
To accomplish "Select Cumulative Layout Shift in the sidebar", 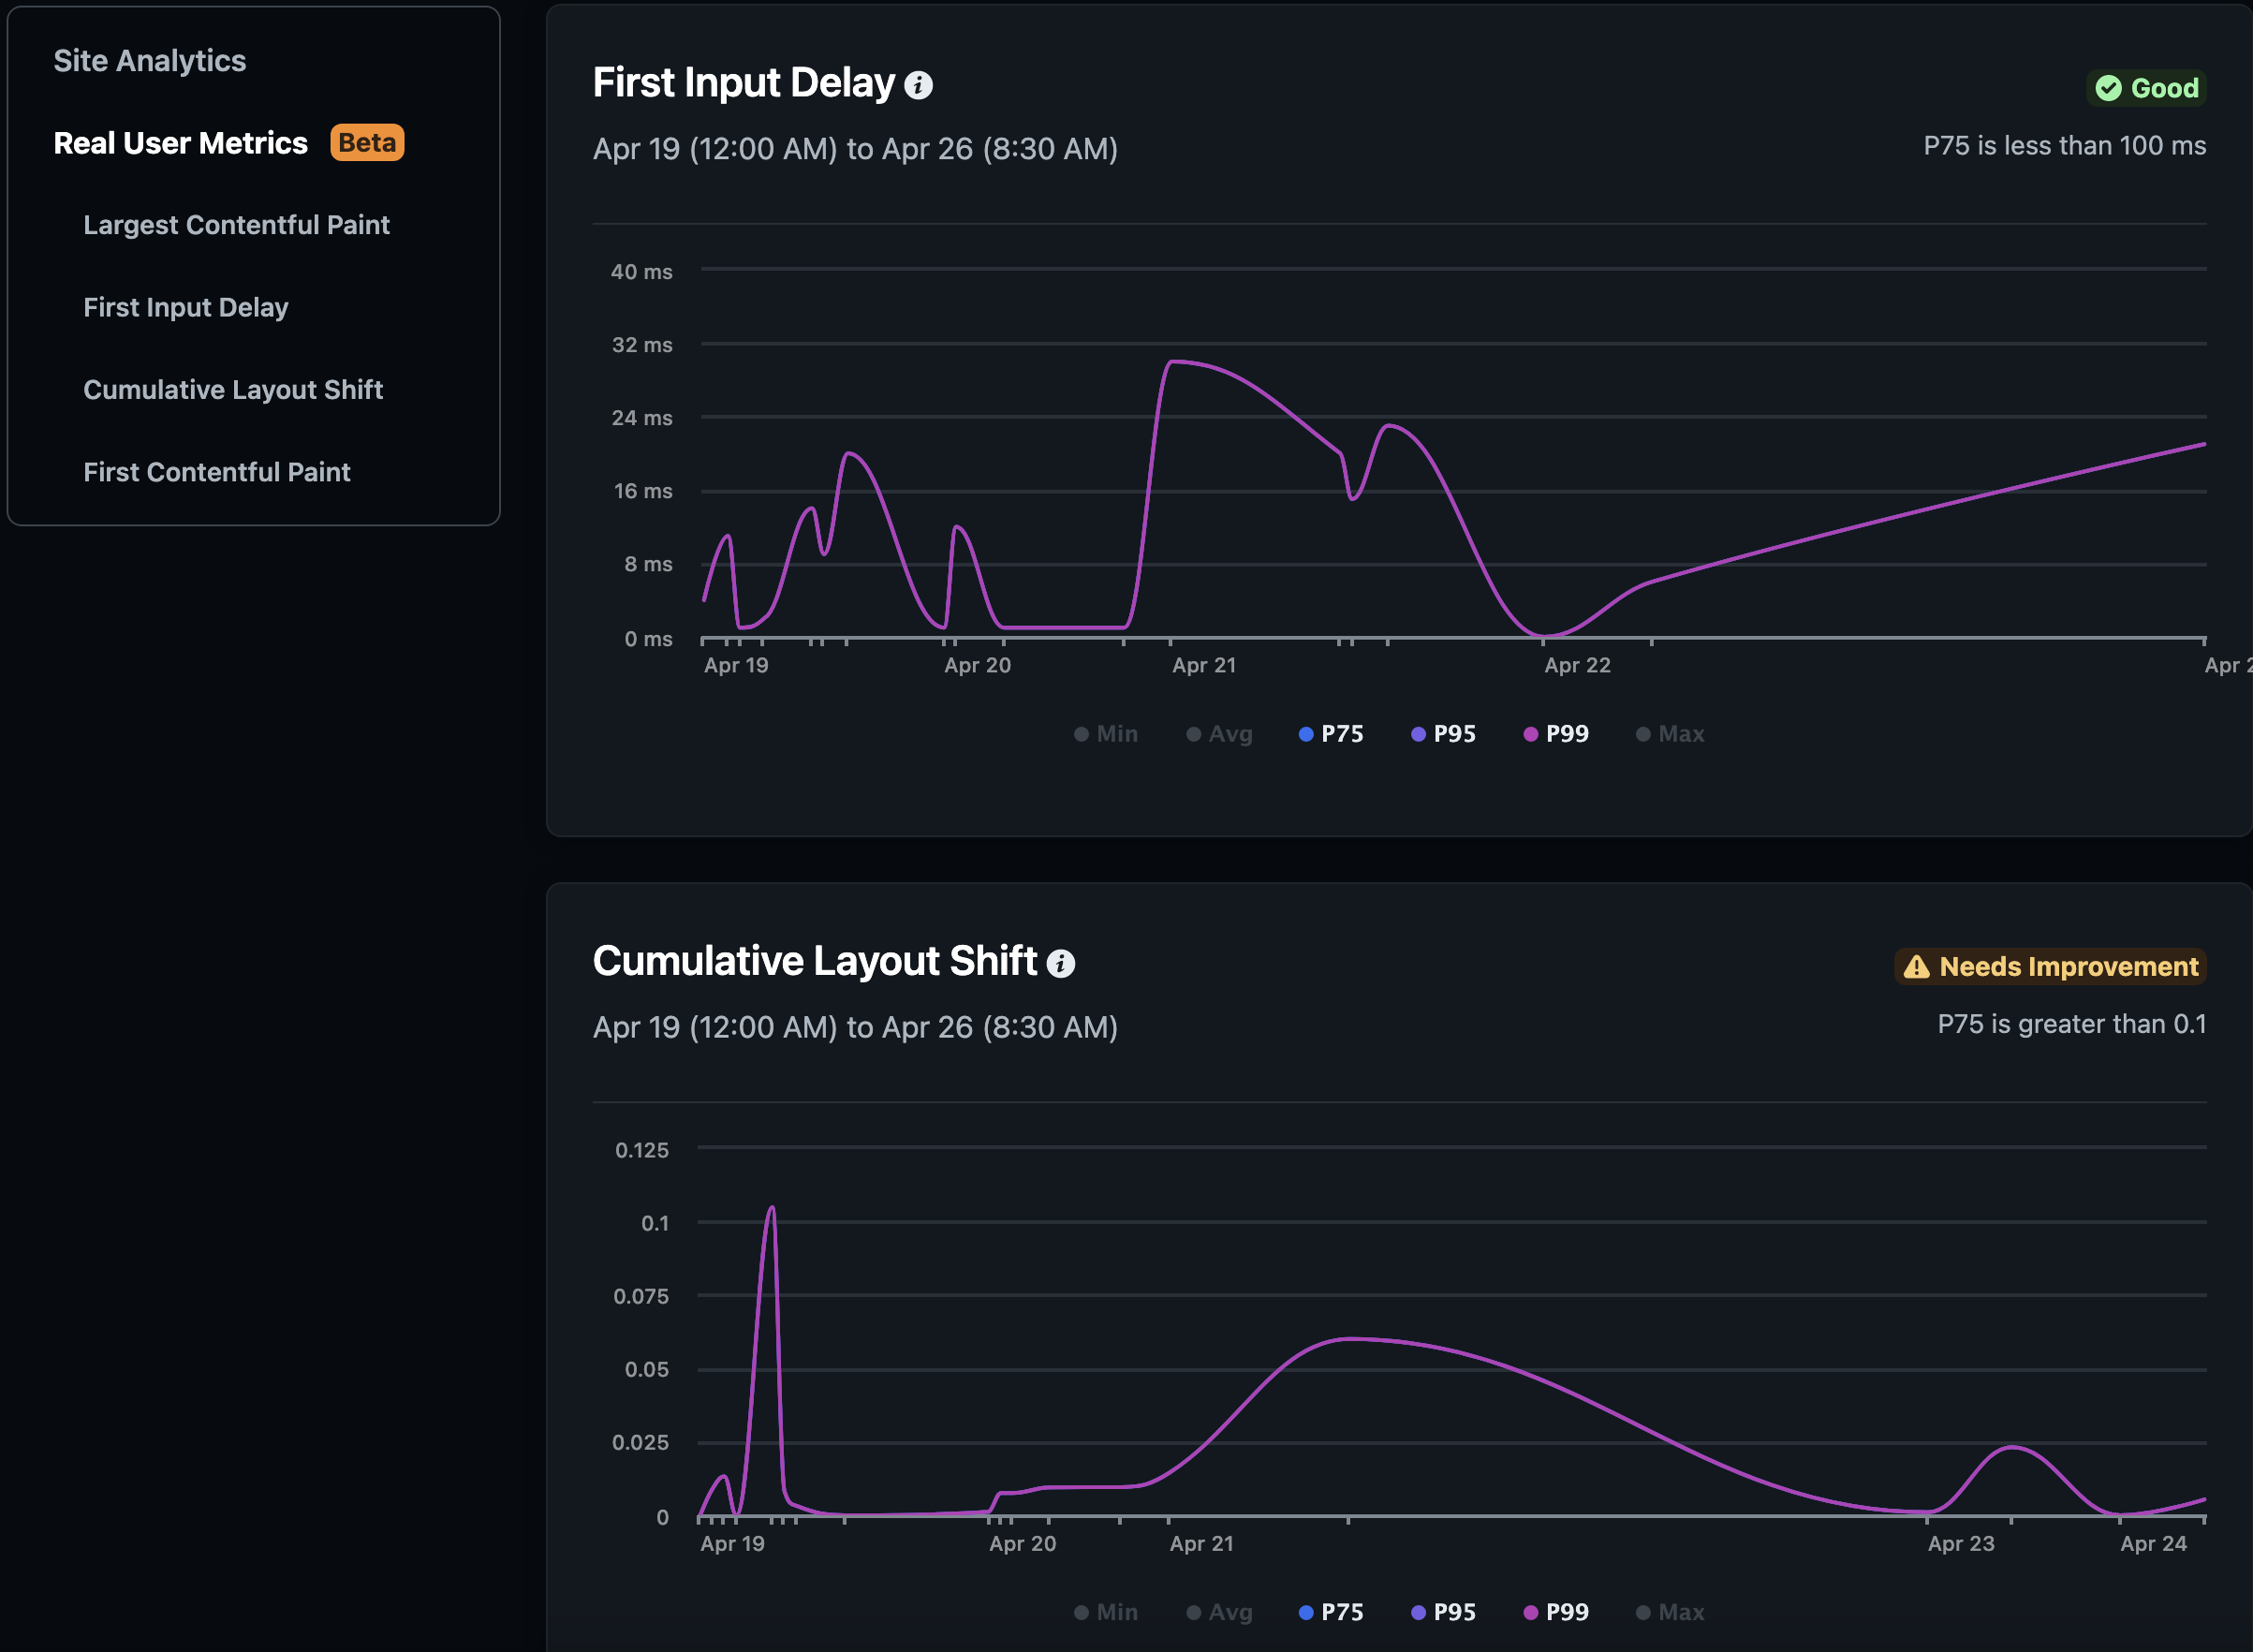I will (233, 390).
